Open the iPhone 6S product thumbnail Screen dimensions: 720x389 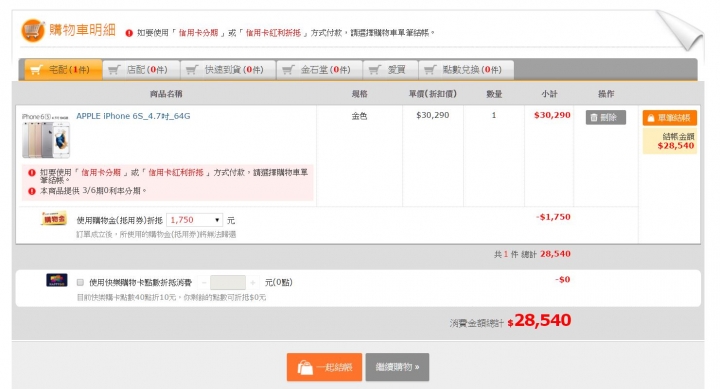(46, 136)
